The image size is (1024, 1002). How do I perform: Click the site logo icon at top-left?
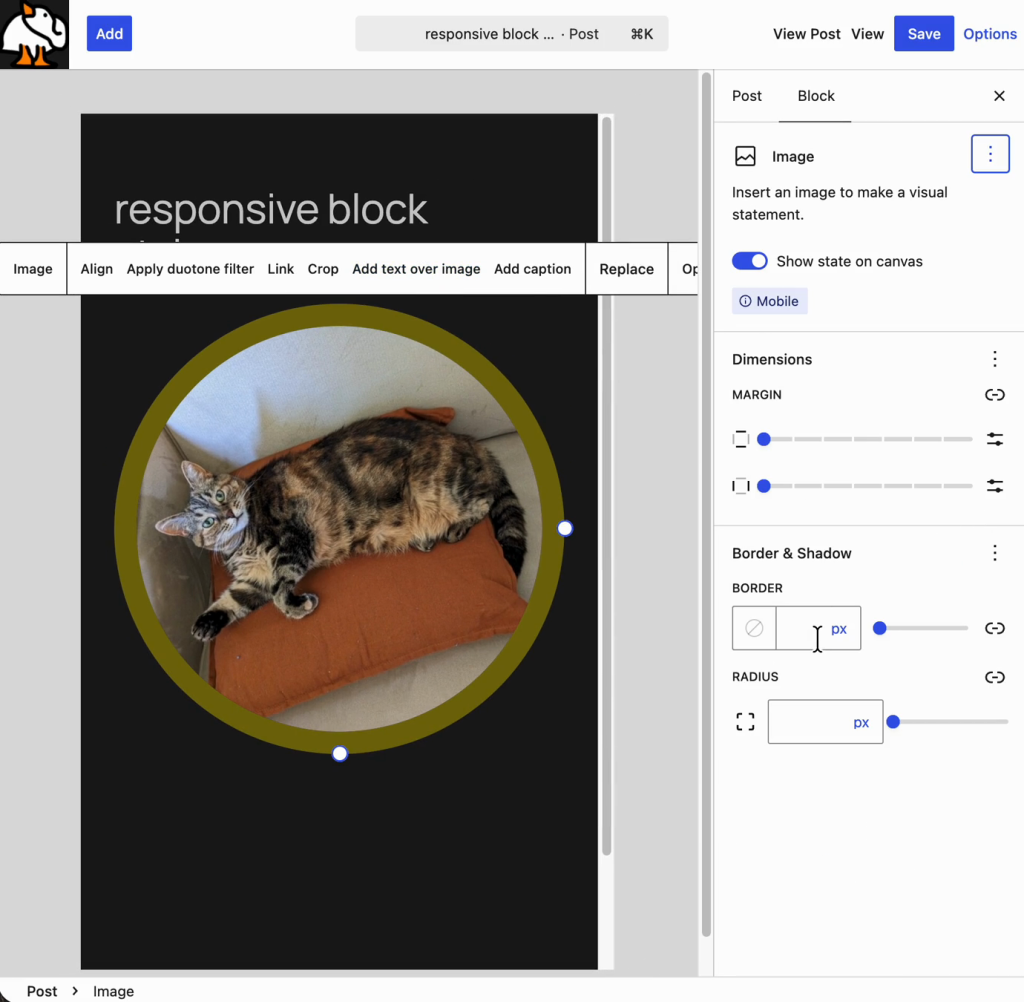(x=34, y=34)
